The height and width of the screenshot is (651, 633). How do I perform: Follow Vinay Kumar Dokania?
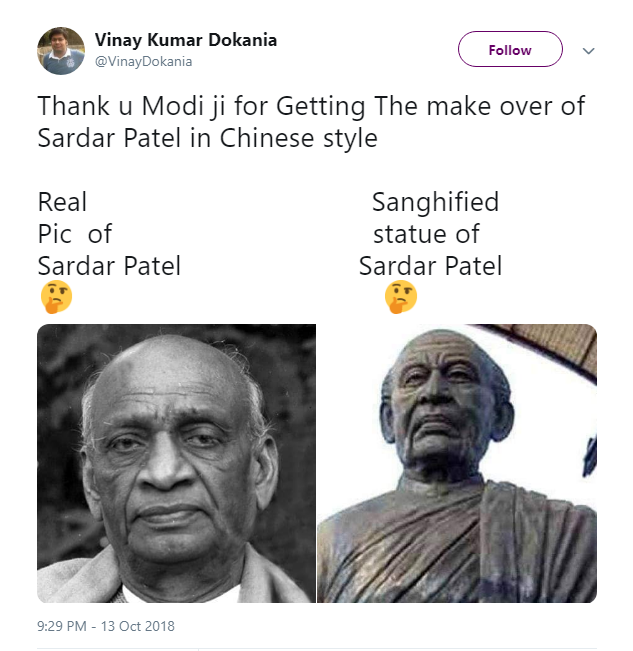coord(510,49)
